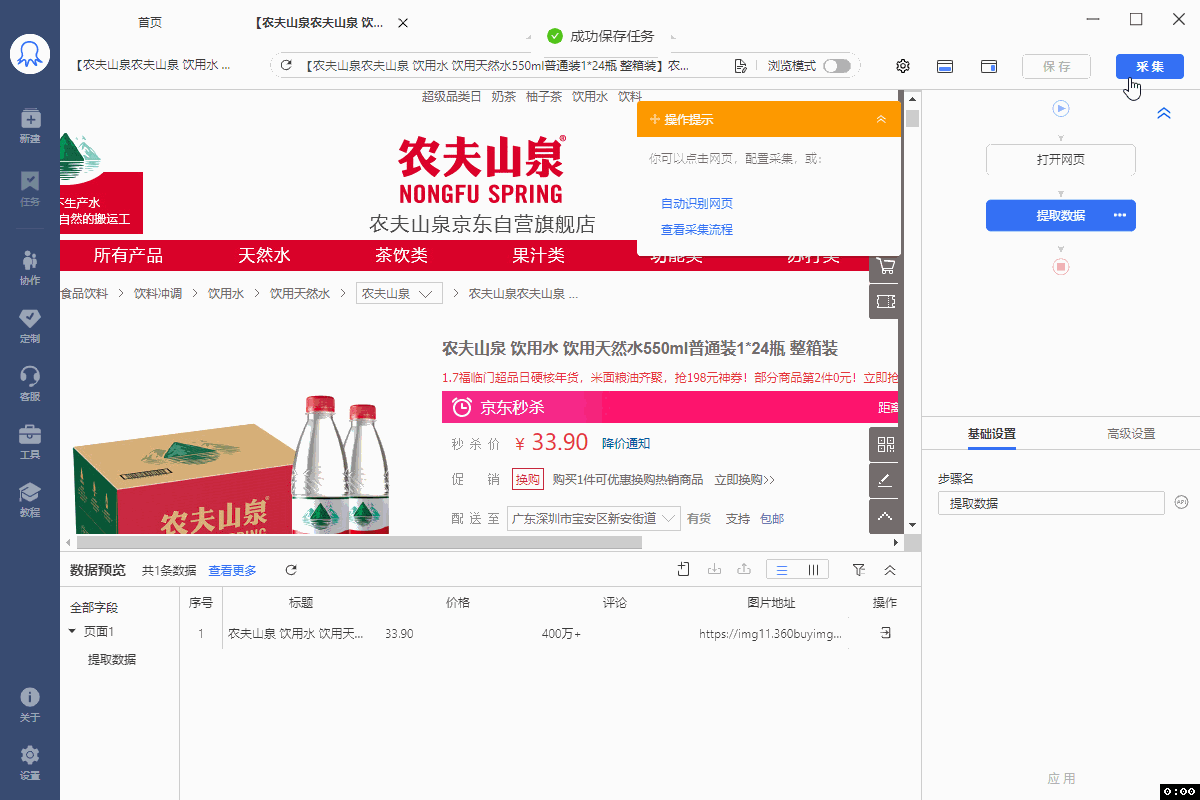Open the 任务 sidebar icon
1200x800 pixels.
(30, 188)
